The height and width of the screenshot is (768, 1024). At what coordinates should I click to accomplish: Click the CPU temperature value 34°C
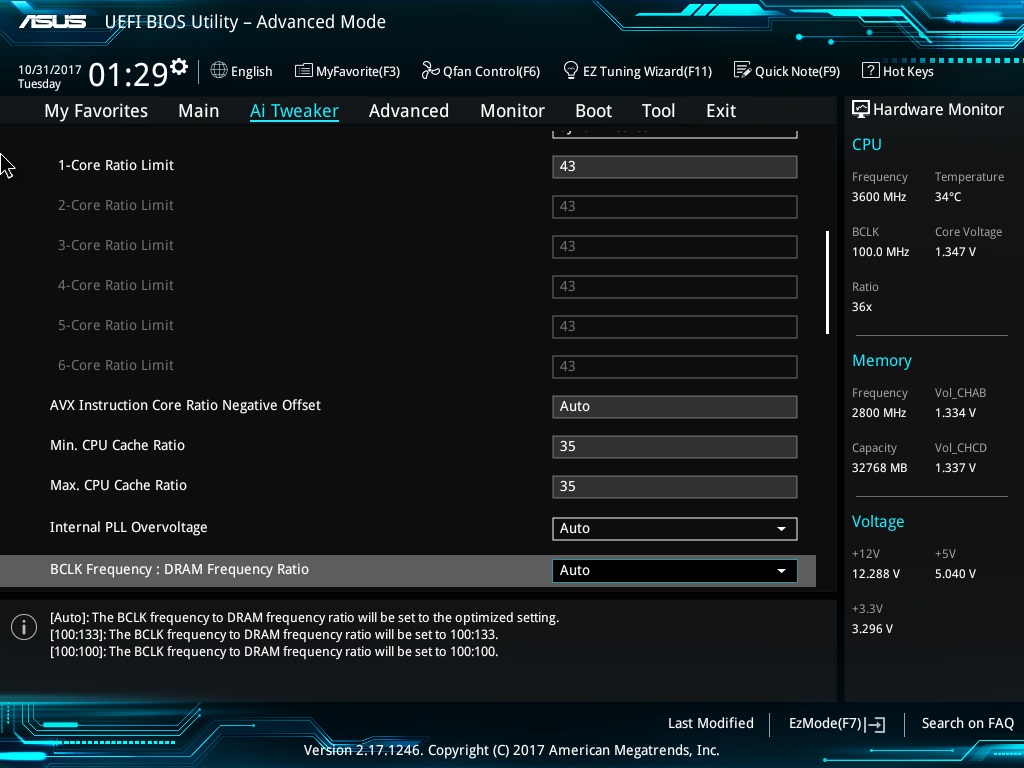[x=948, y=197]
